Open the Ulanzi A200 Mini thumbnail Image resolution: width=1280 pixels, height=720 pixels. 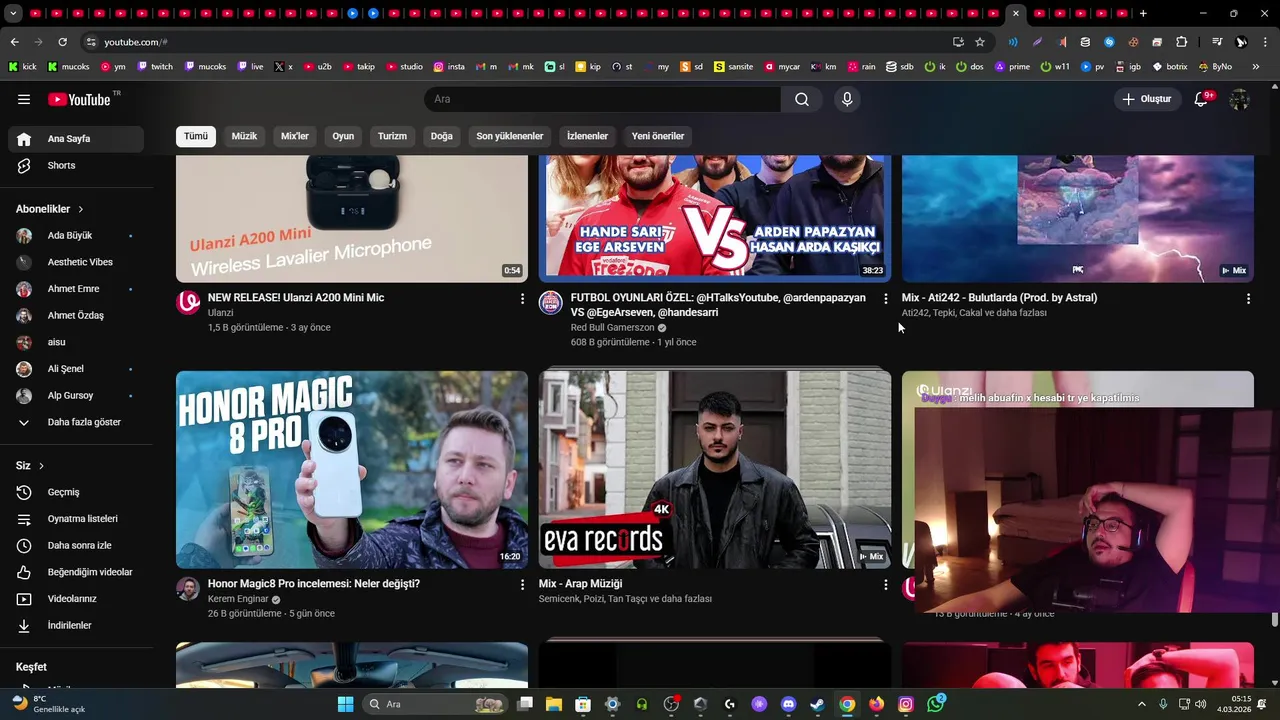click(352, 219)
